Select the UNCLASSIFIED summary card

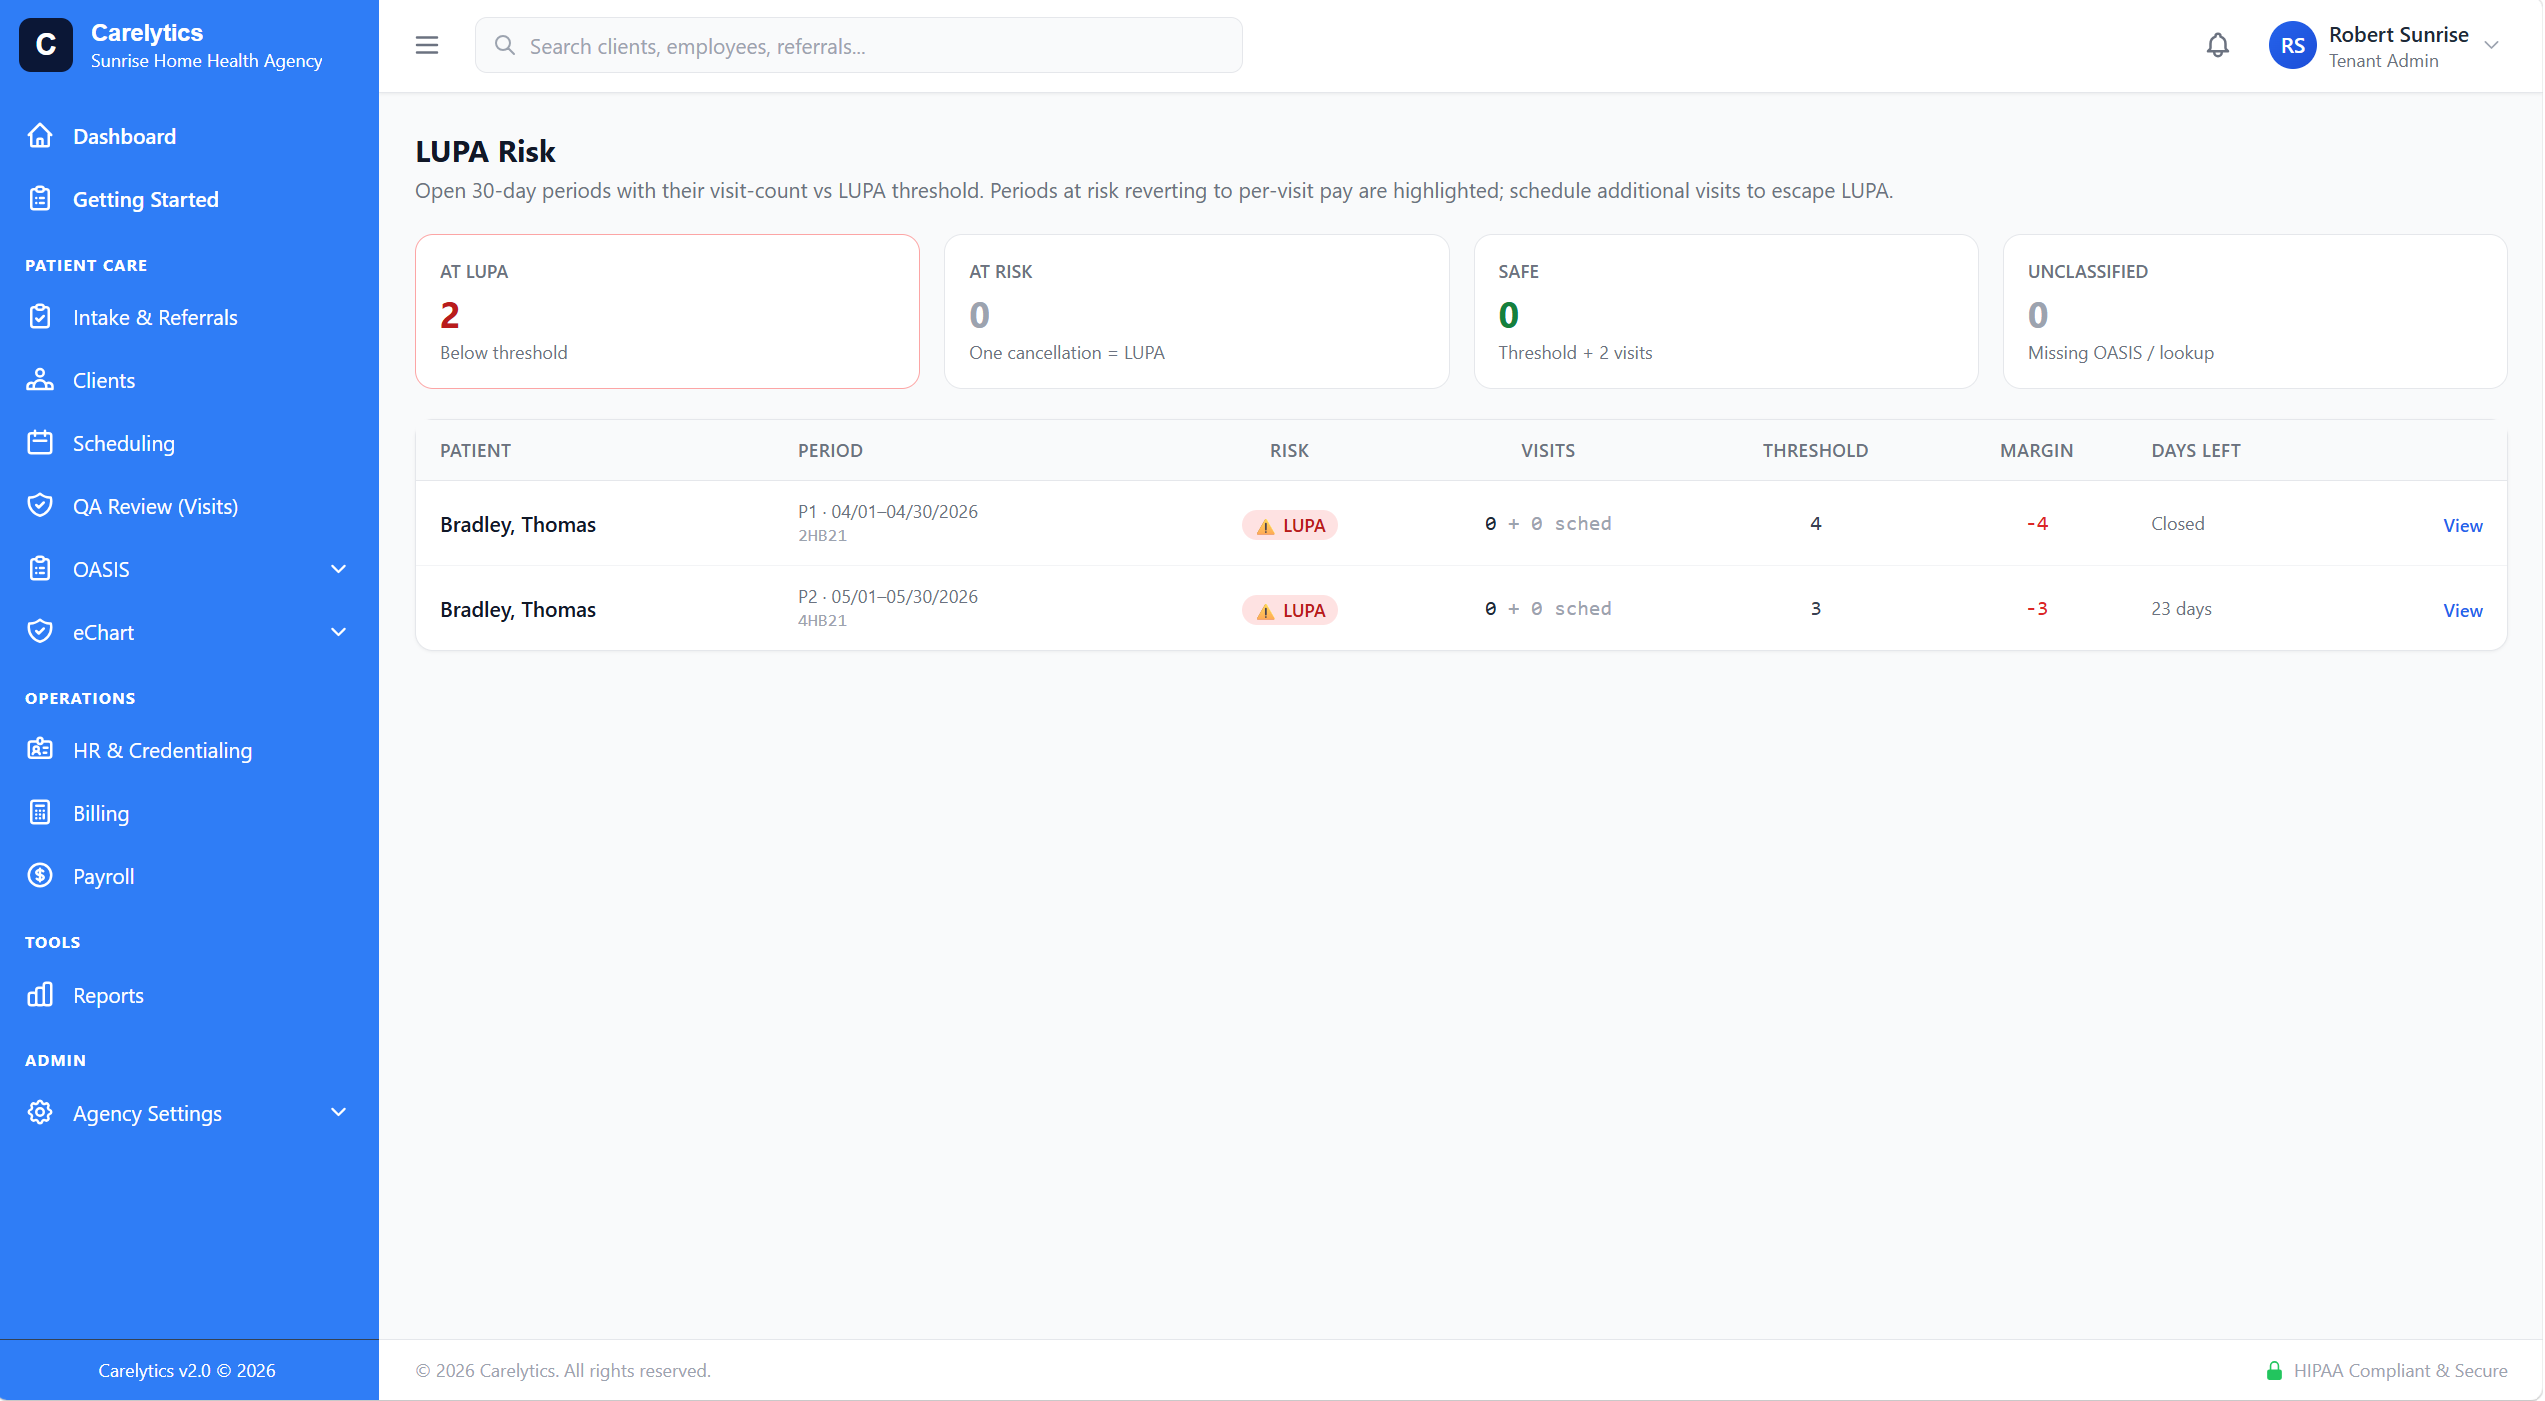pyautogui.click(x=2255, y=311)
